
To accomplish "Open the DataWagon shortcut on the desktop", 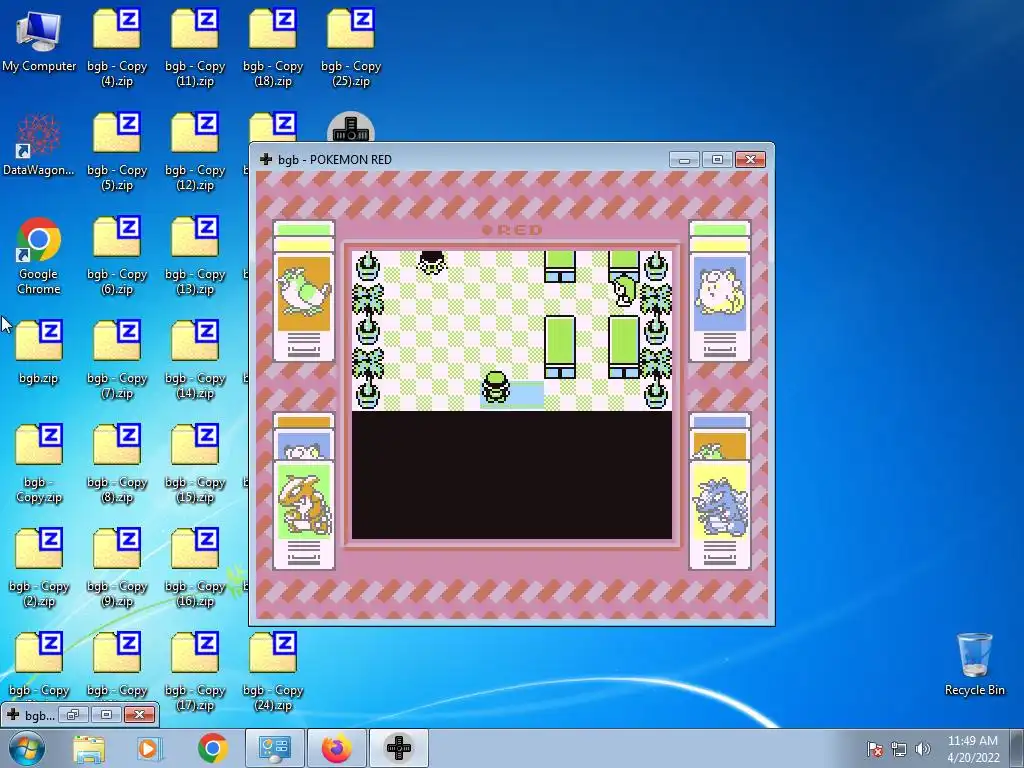I will point(39,144).
